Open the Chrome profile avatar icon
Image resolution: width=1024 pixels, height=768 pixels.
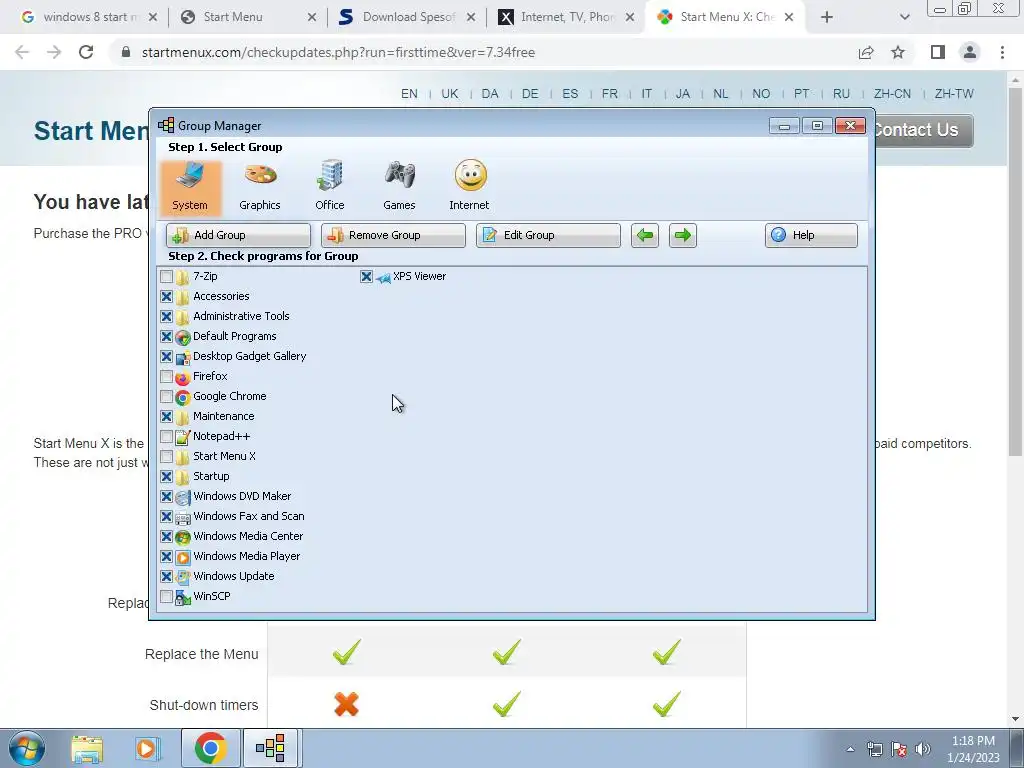click(x=970, y=52)
